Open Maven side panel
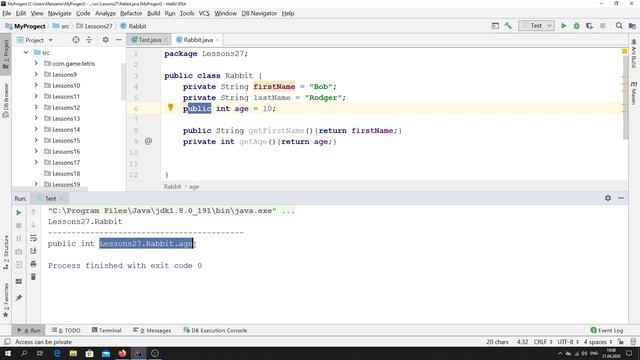The height and width of the screenshot is (360, 640). 633,93
